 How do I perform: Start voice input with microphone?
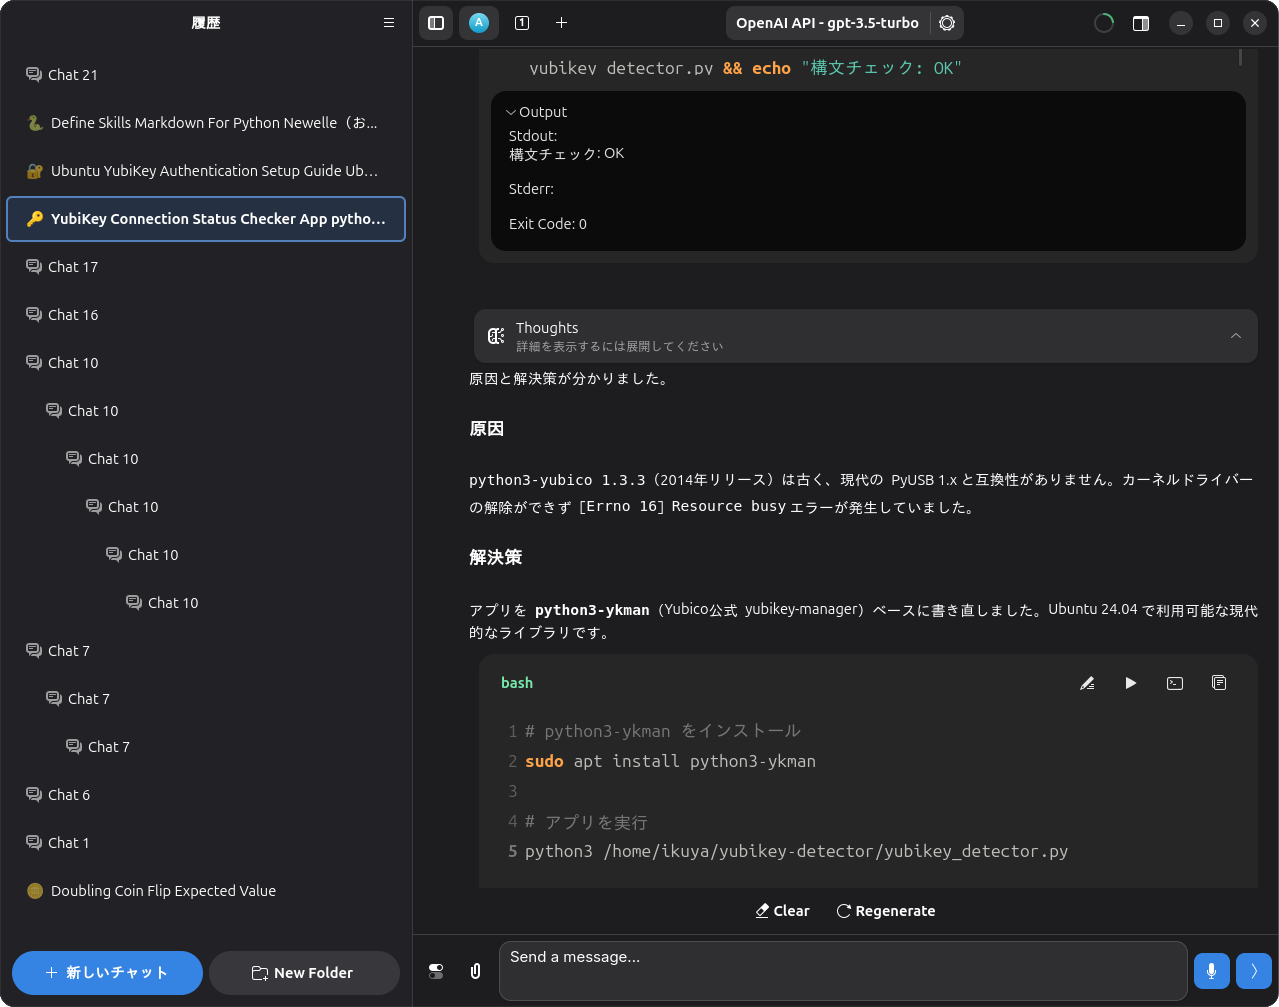click(1211, 971)
